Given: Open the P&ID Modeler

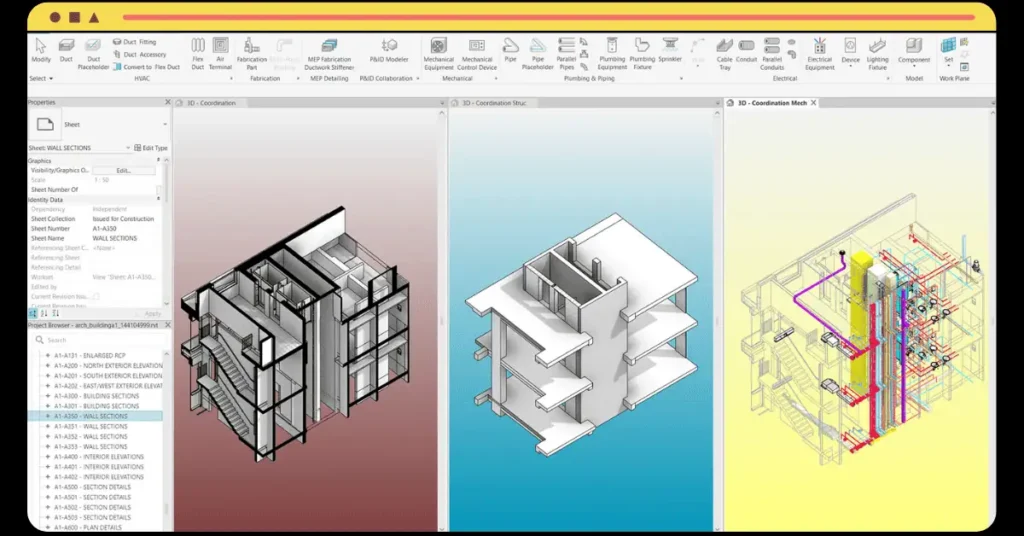Looking at the screenshot, I should tap(389, 50).
